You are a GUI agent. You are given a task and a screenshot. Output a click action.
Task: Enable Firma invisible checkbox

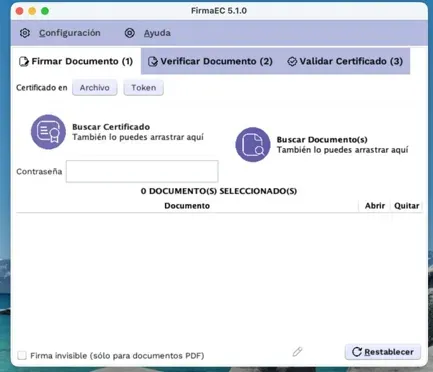pyautogui.click(x=22, y=355)
